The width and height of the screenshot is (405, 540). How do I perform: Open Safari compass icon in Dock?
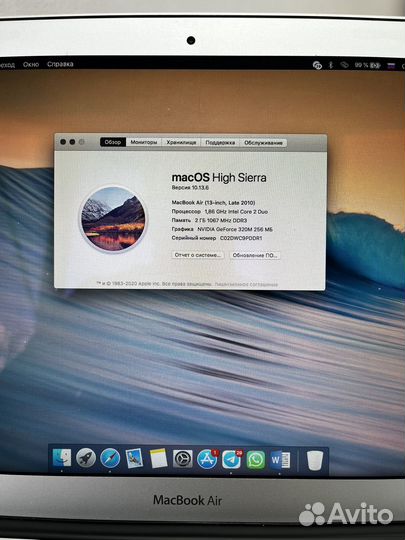[110, 458]
